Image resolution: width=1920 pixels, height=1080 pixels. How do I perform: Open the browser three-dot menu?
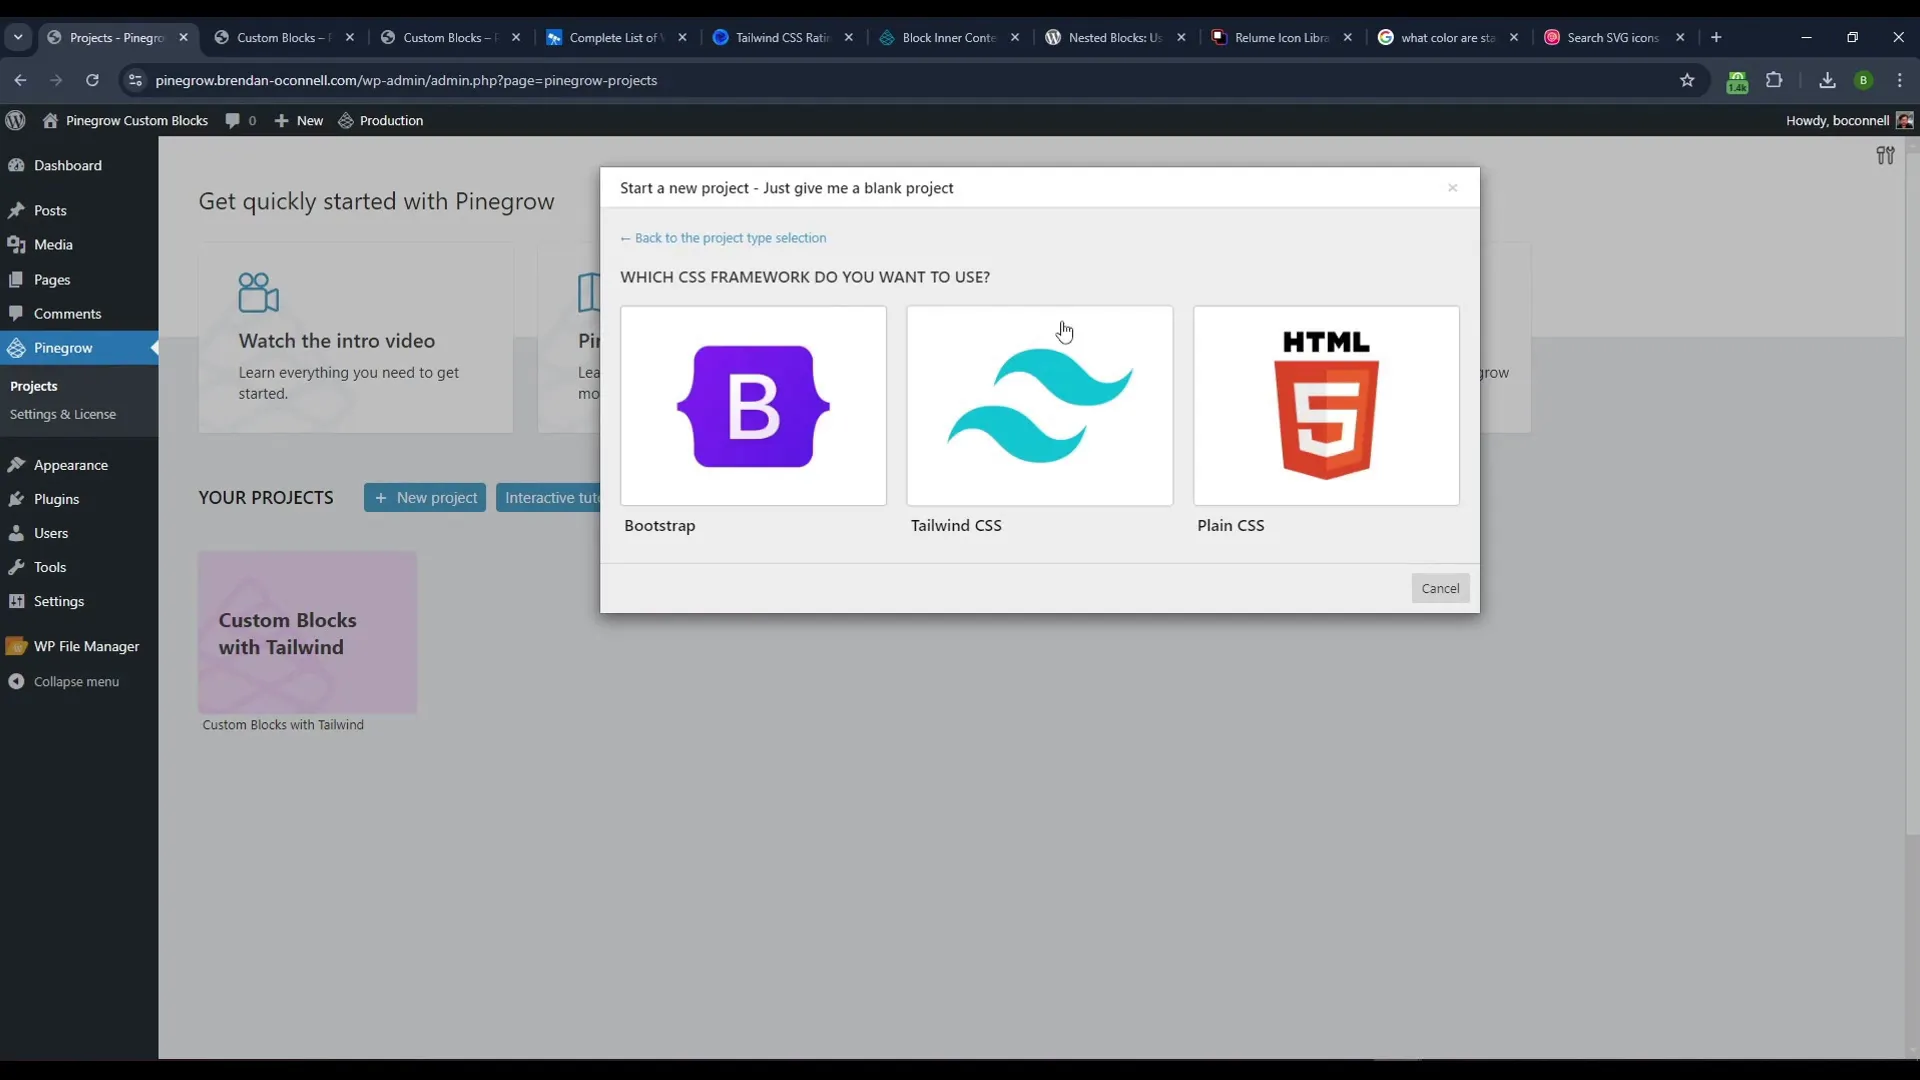point(1900,80)
